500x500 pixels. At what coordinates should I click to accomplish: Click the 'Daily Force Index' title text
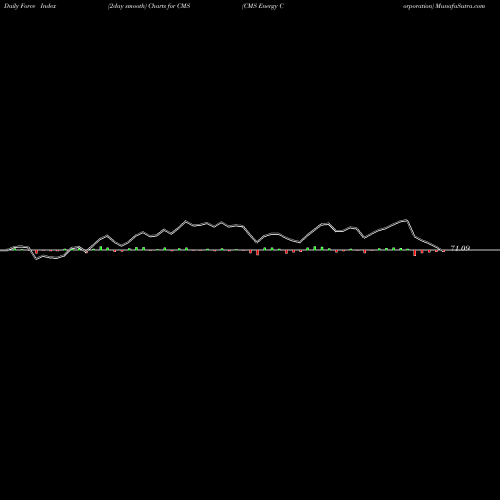coord(30,6)
